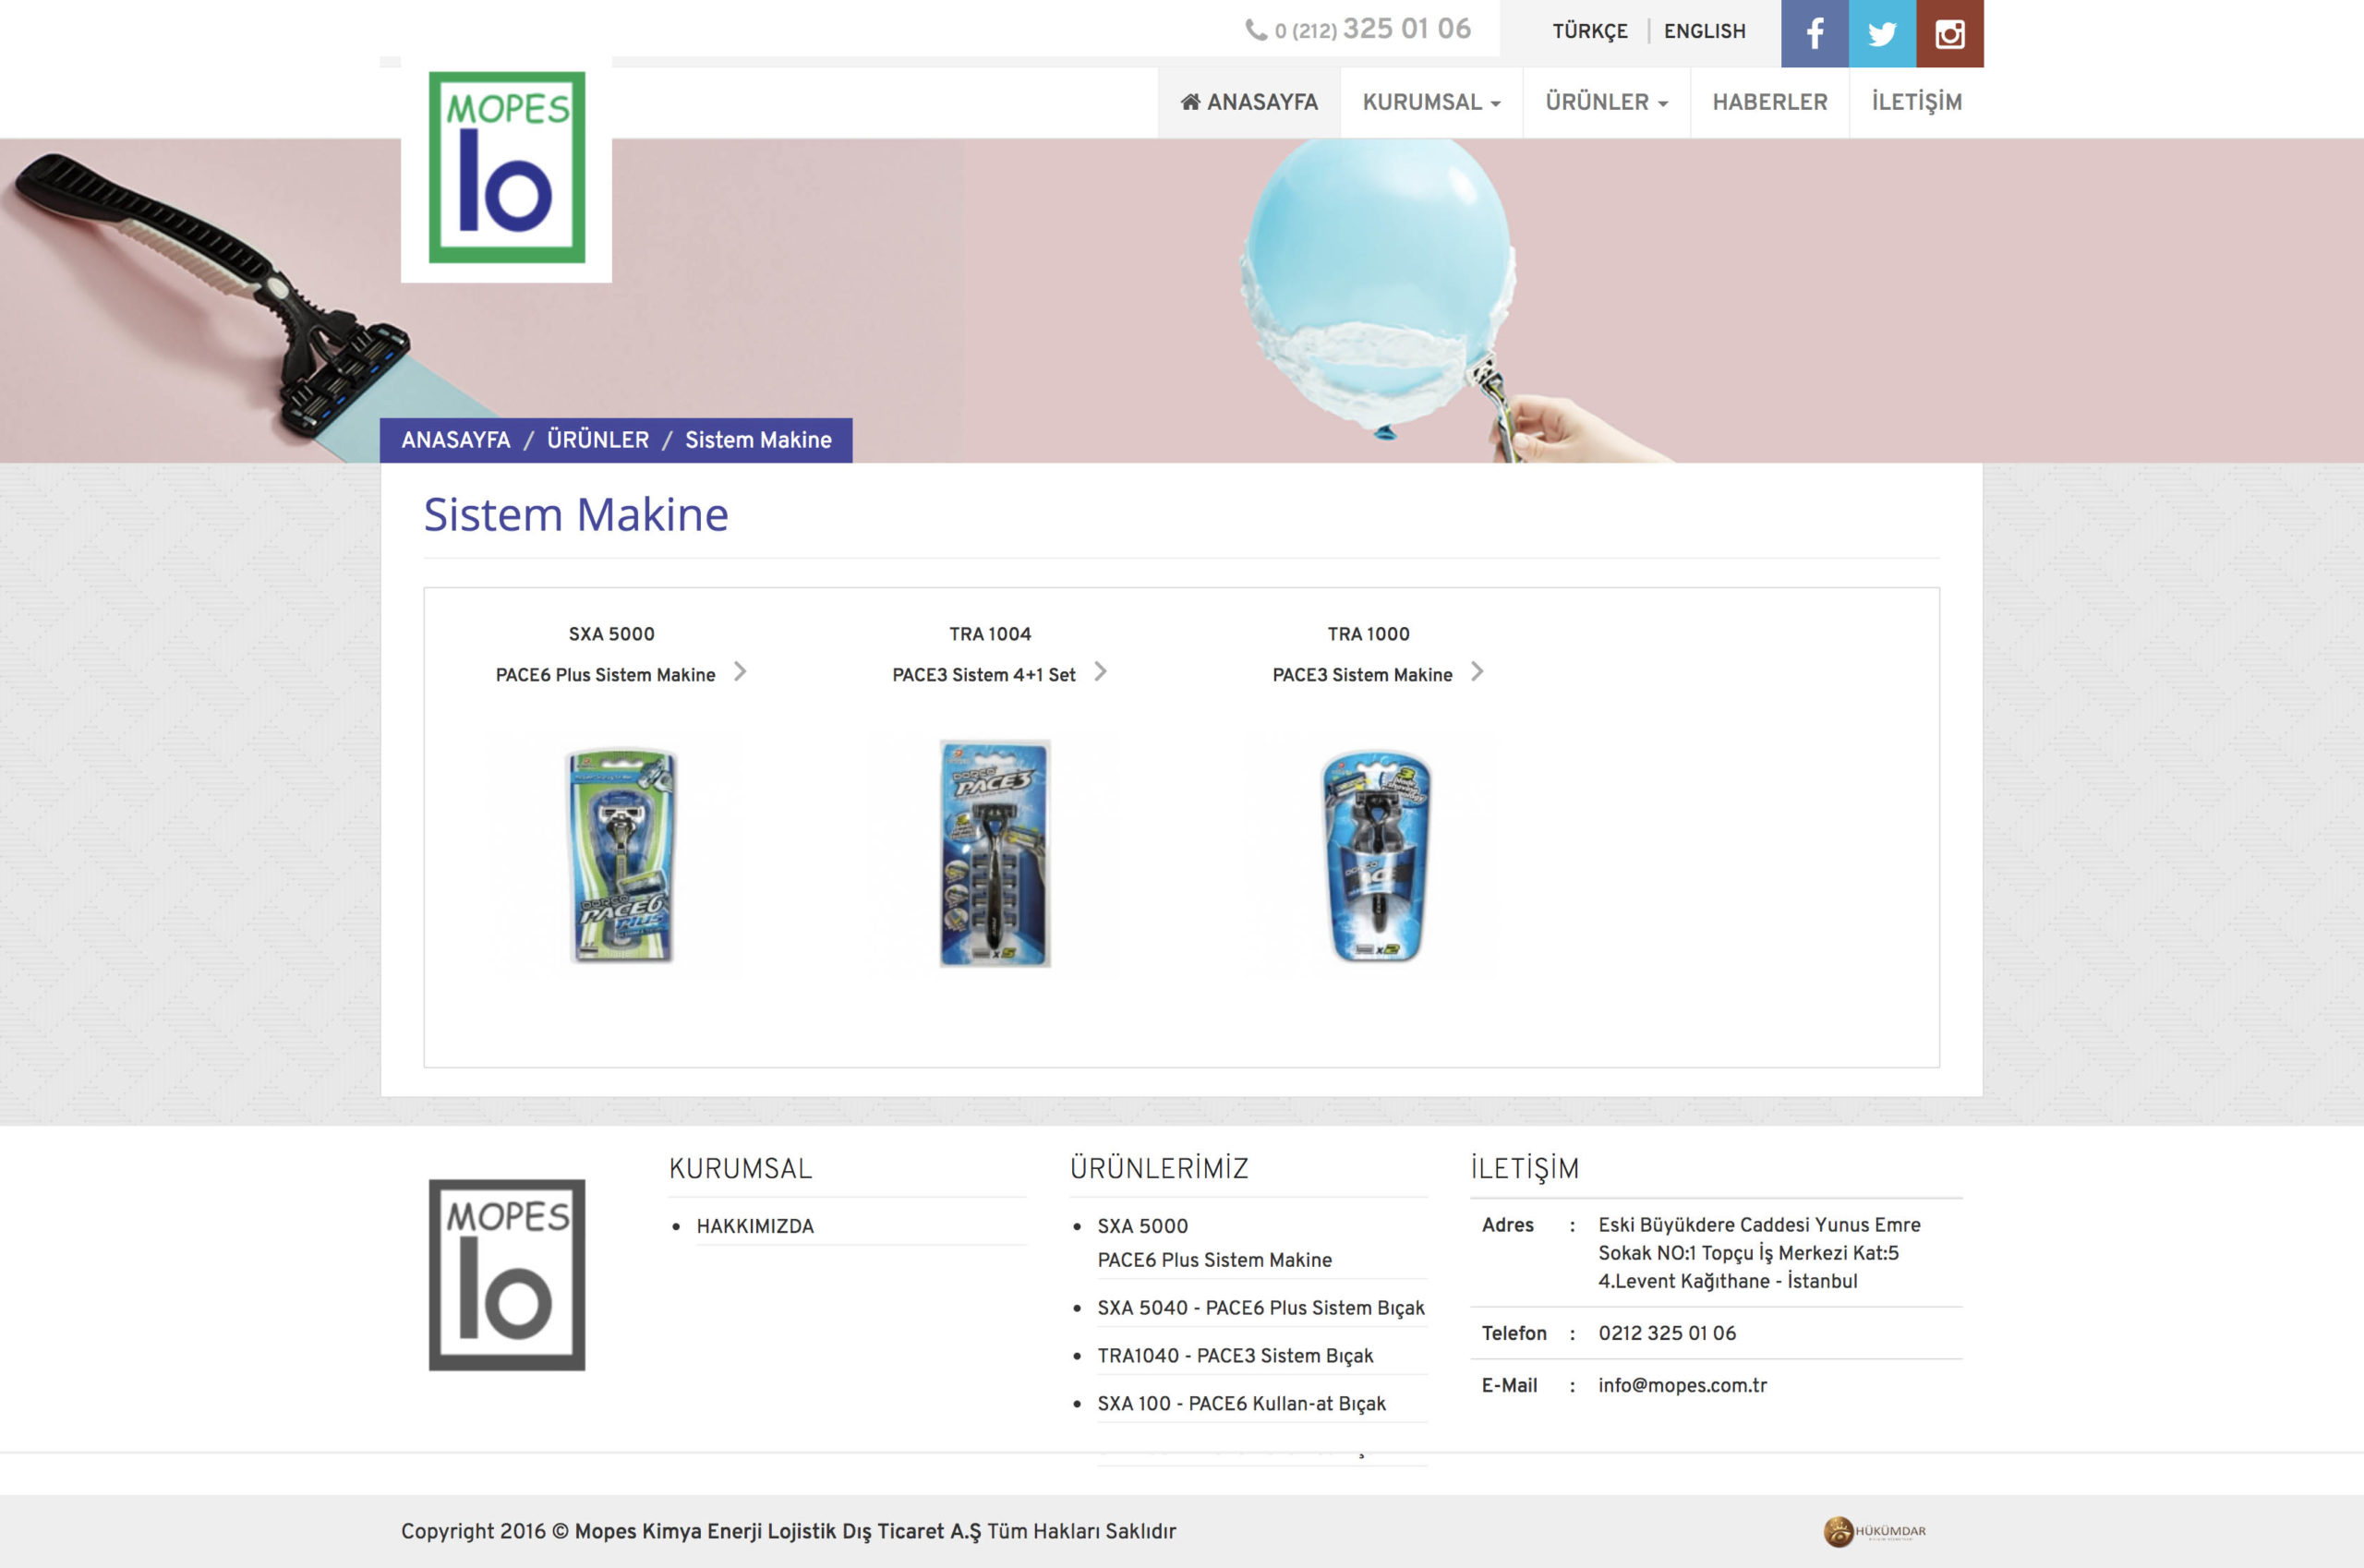Click the ÜRÜNLERİMİZ footer heading
This screenshot has height=1568, width=2364.
1159,1168
